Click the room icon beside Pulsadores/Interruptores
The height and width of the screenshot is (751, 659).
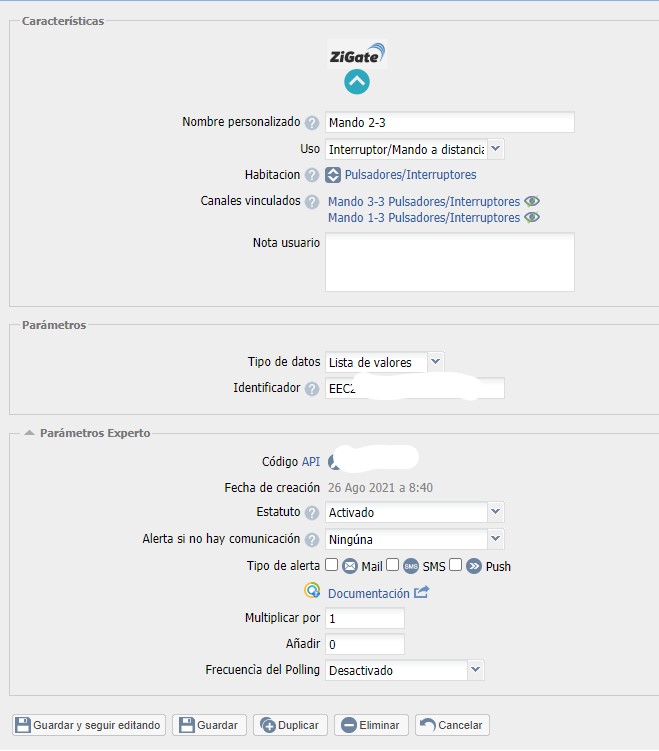[x=334, y=175]
